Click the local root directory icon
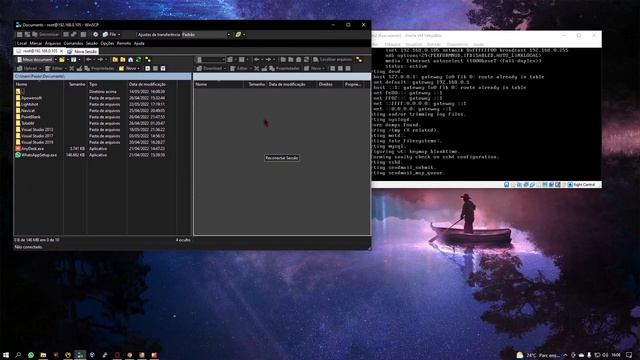Image resolution: width=640 pixels, height=360 pixels. click(123, 60)
